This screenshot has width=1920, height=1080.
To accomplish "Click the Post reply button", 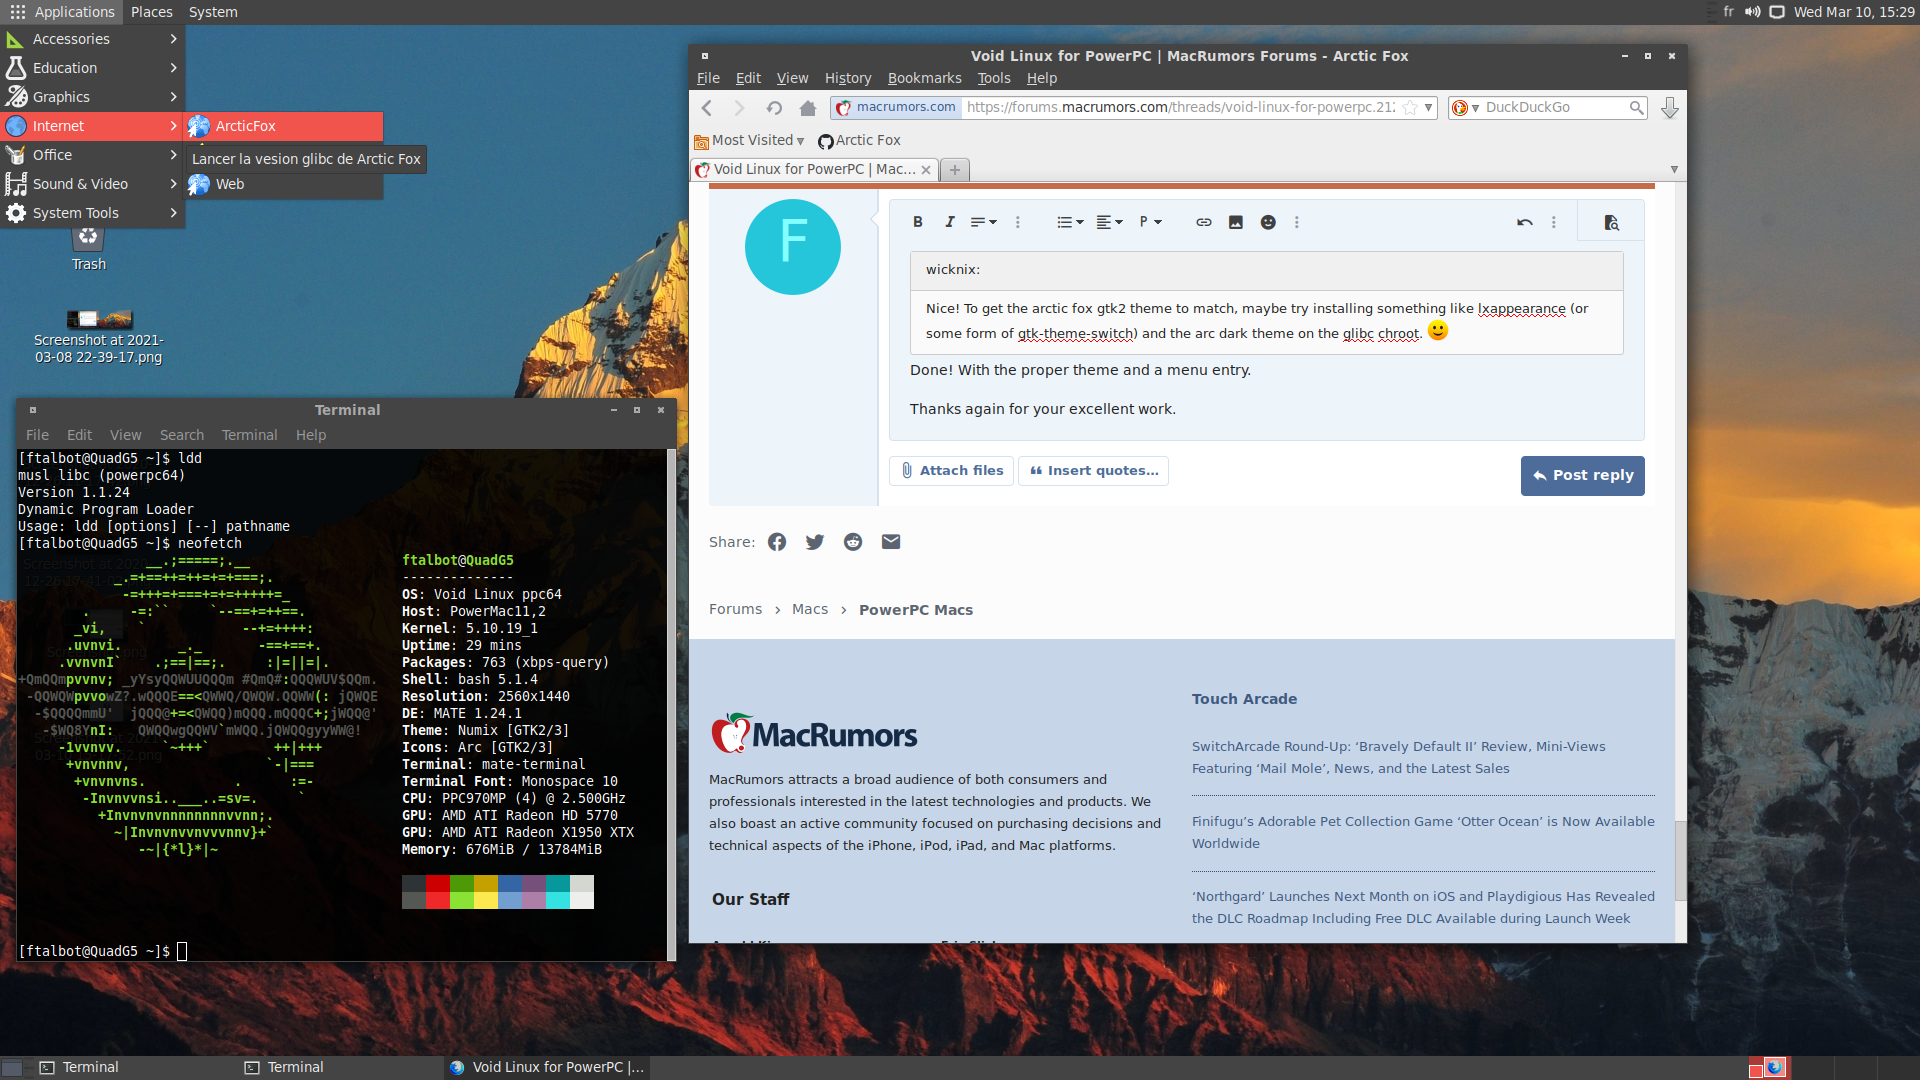I will tap(1582, 476).
